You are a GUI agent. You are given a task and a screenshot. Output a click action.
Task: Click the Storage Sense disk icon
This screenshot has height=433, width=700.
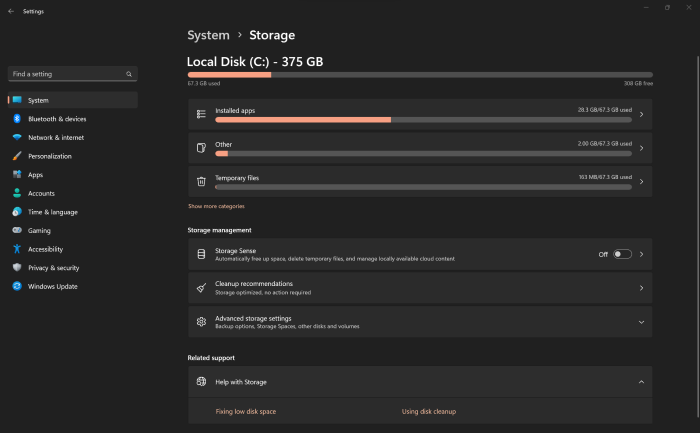pos(201,254)
